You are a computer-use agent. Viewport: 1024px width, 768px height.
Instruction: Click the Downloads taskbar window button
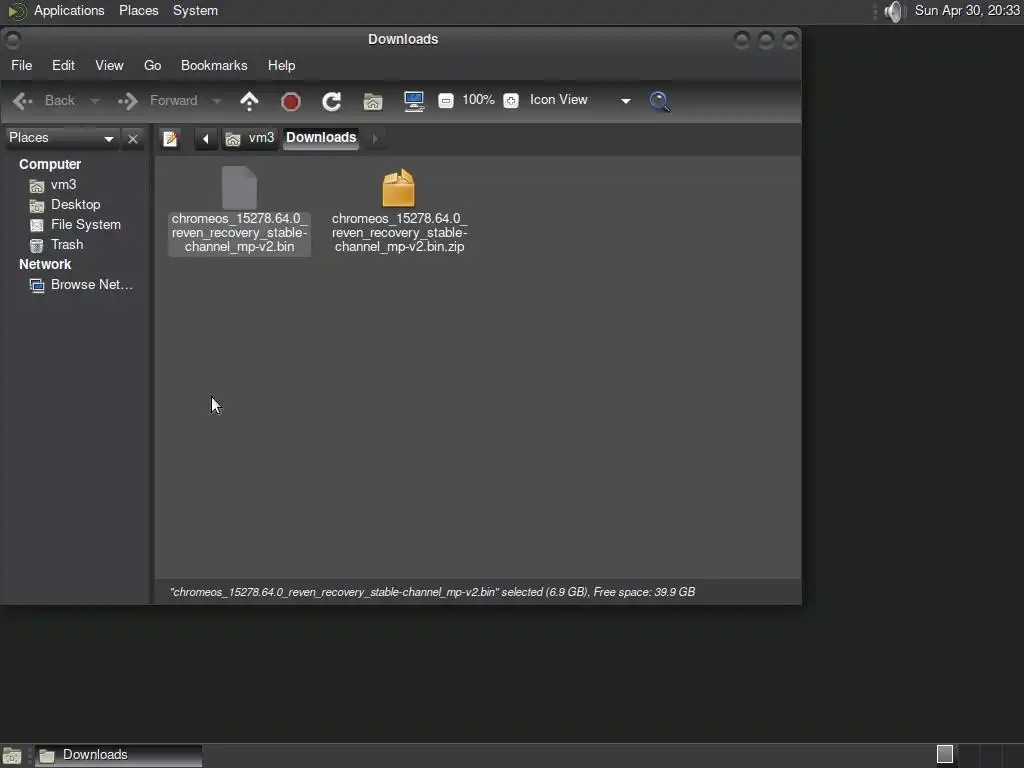pyautogui.click(x=118, y=756)
